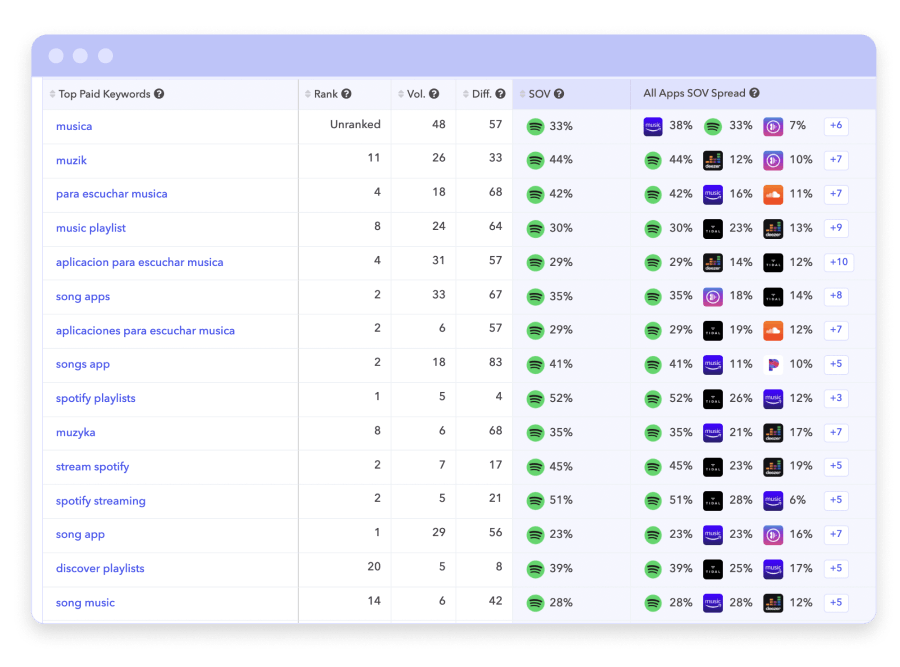
Task: Open the musica keyword link
Action: (74, 126)
